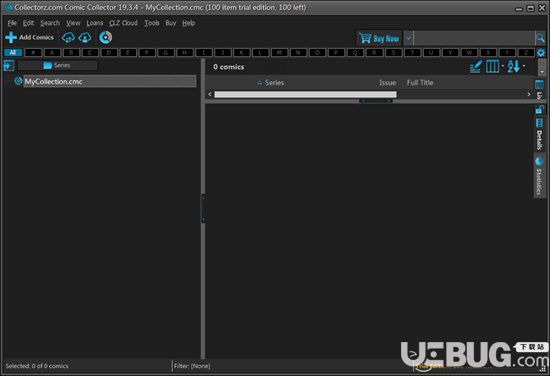Viewport: 550px width, 376px height.
Task: Click the Series folder button
Action: tap(58, 66)
